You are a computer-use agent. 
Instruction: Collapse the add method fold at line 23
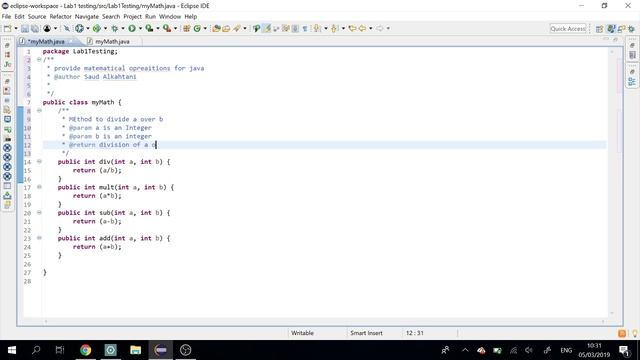pyautogui.click(x=39, y=238)
